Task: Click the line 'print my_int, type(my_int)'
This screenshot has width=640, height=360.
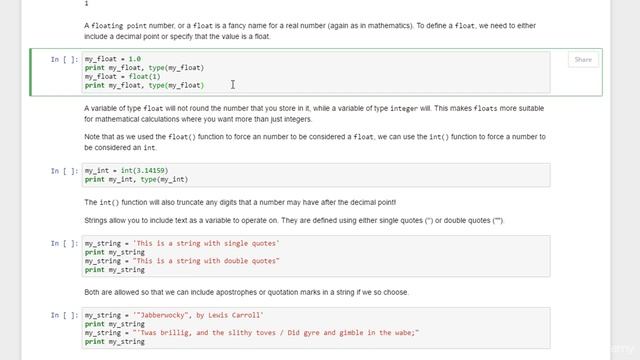Action: [x=136, y=180]
